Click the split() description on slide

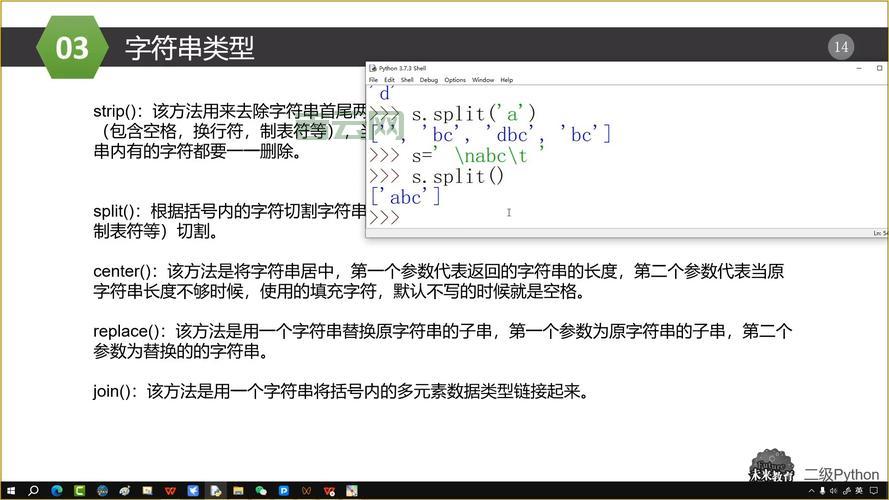tap(230, 221)
